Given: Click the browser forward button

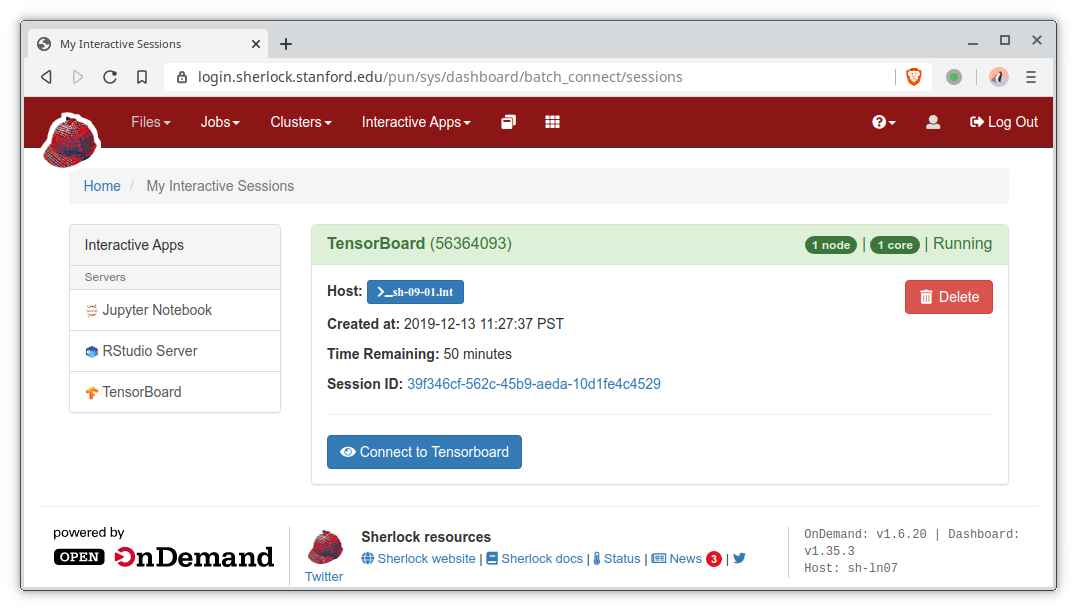Looking at the screenshot, I should pyautogui.click(x=78, y=77).
